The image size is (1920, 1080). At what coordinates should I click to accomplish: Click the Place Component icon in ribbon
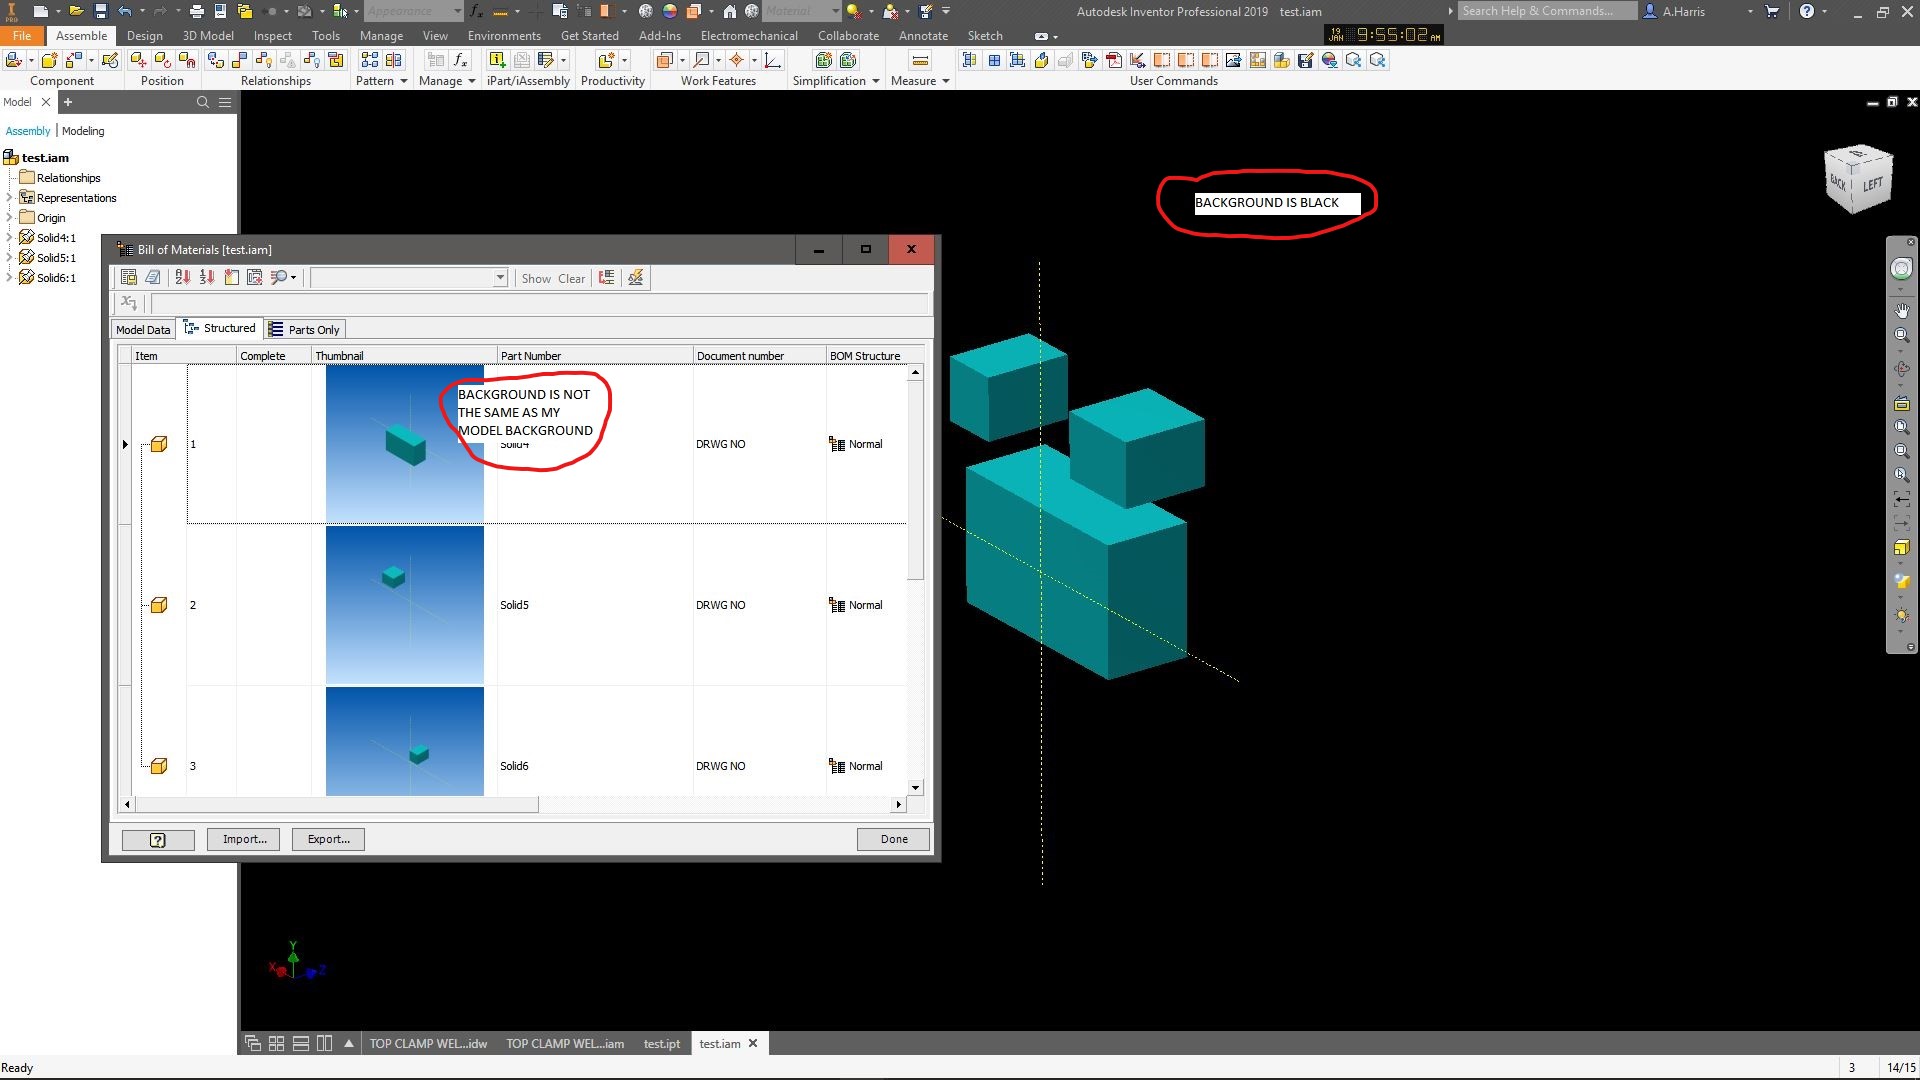coord(14,61)
